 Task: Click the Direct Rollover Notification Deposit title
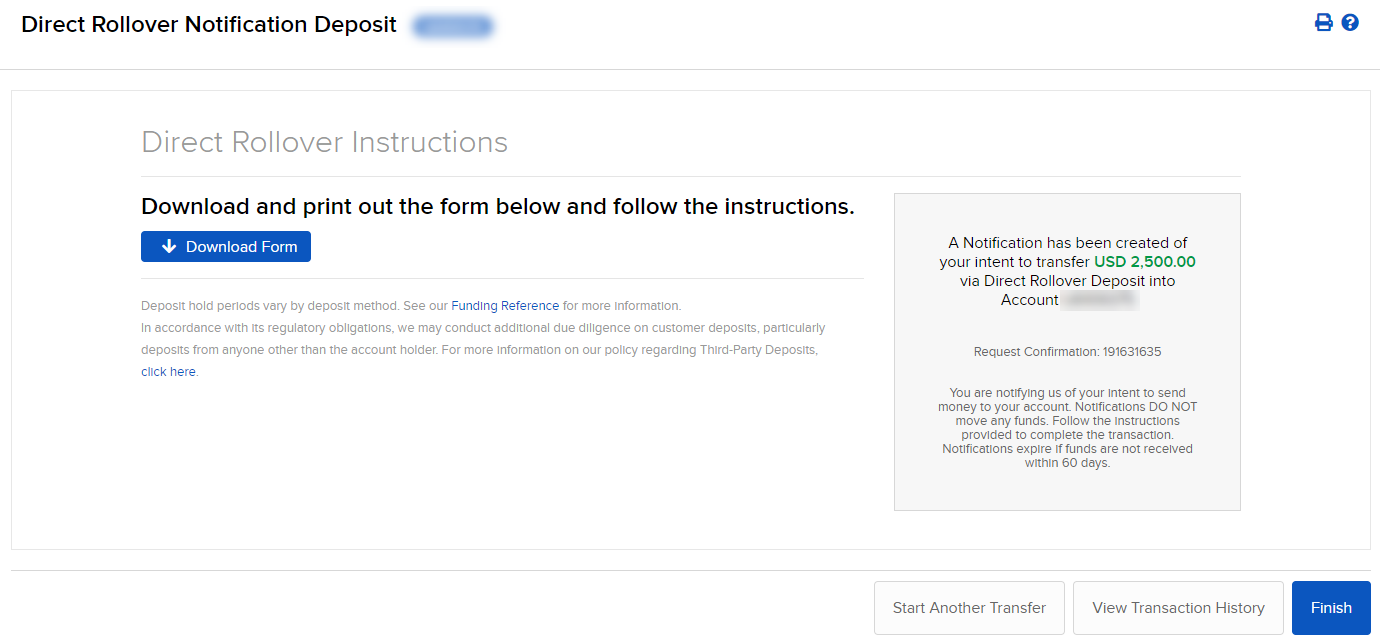(x=209, y=25)
